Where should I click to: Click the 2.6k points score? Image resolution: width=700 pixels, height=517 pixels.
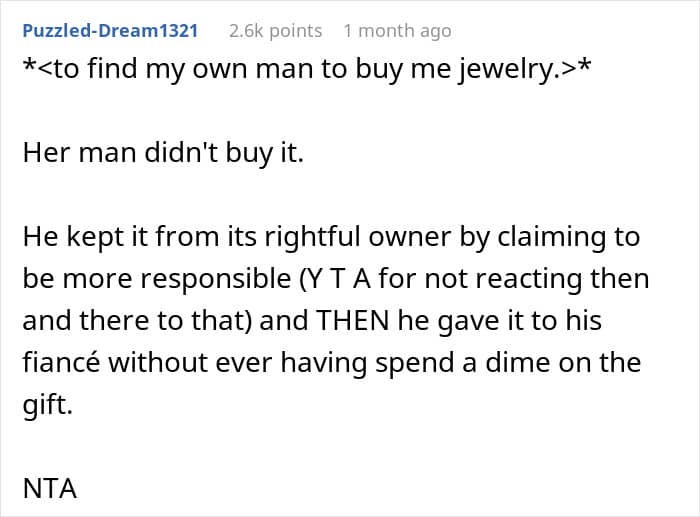(275, 31)
